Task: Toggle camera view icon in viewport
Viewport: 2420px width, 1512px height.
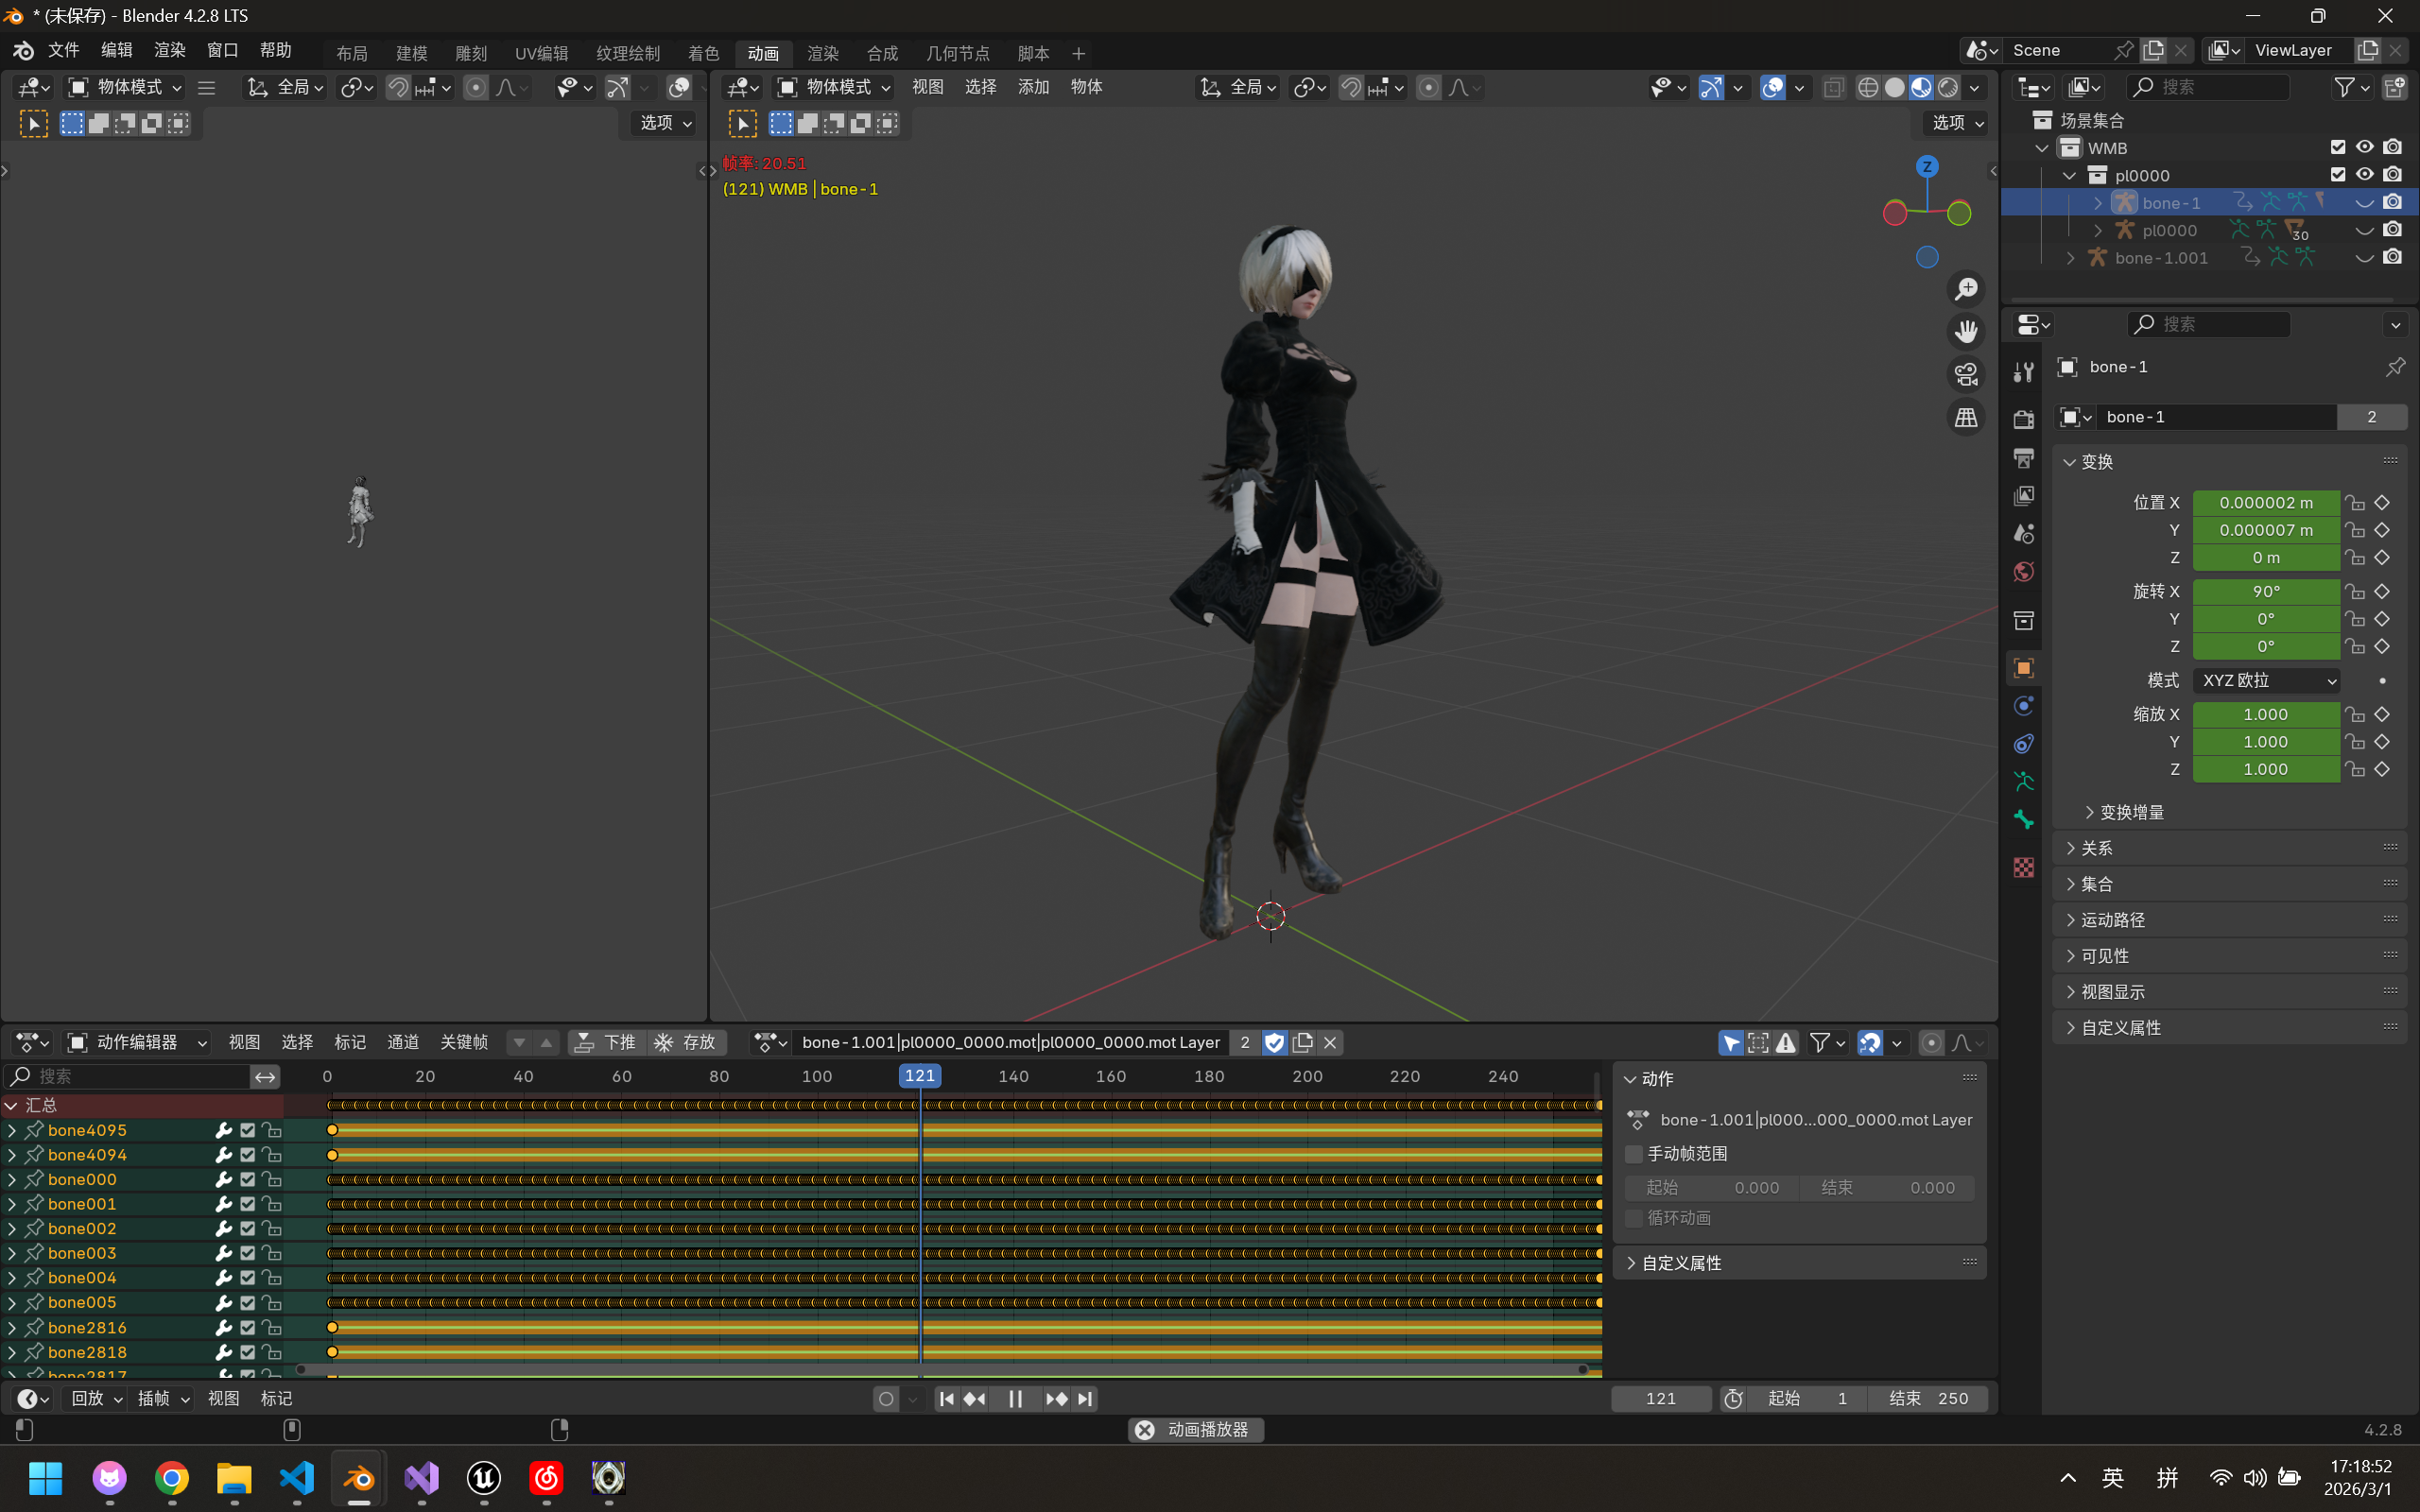Action: [x=1966, y=375]
